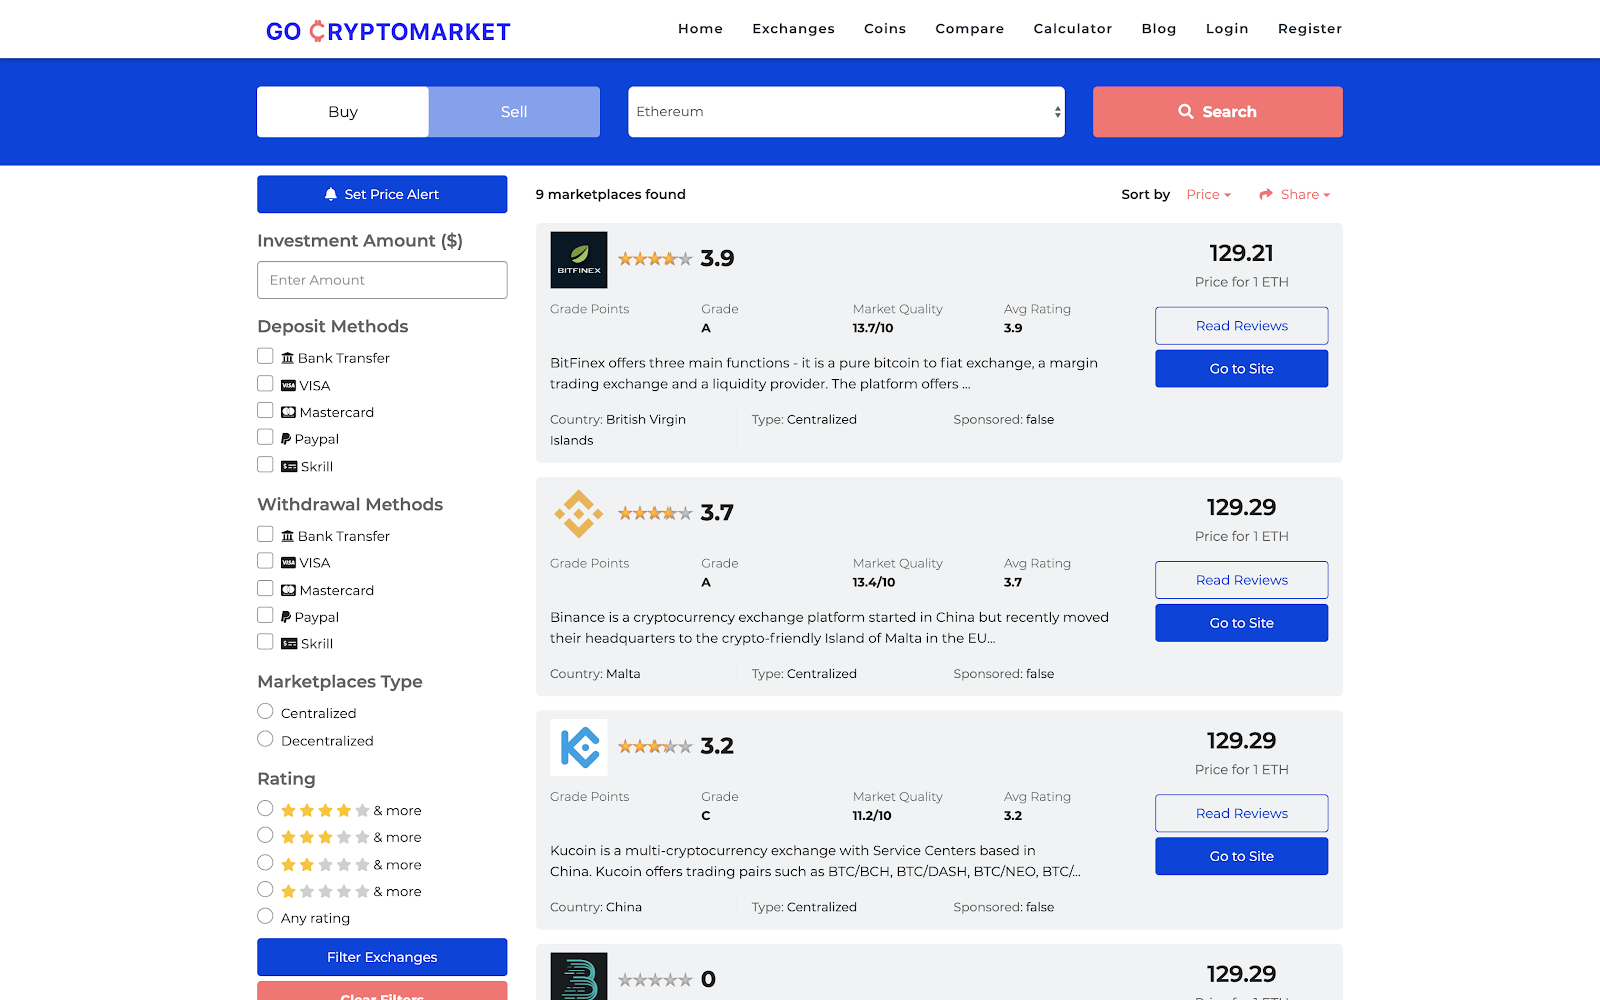
Task: Select one star & more rating
Action: click(x=265, y=889)
